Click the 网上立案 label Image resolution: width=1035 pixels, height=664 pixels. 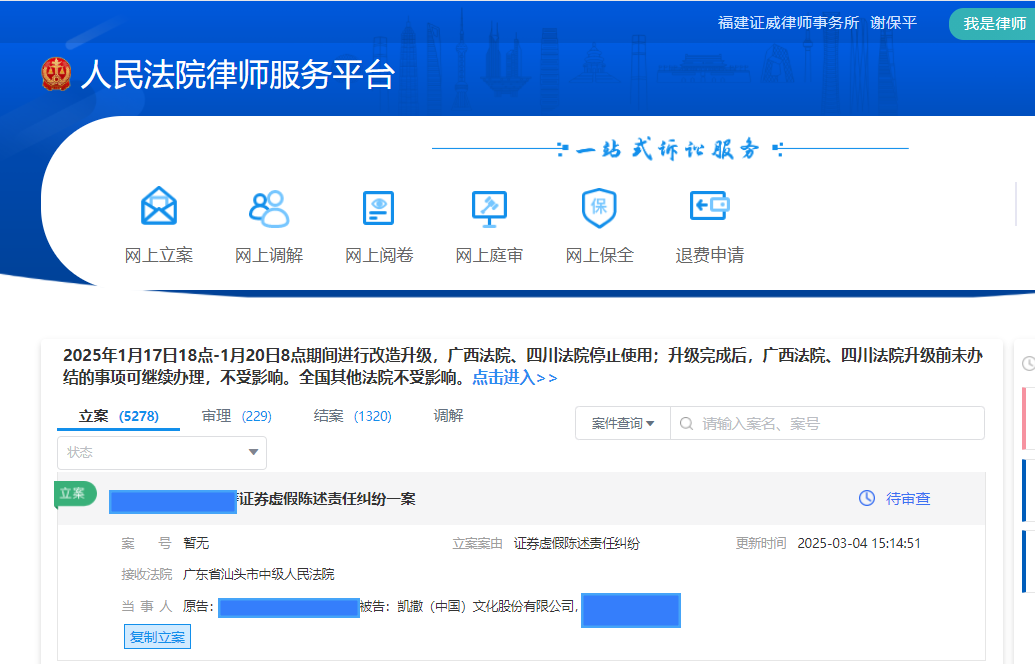[158, 255]
